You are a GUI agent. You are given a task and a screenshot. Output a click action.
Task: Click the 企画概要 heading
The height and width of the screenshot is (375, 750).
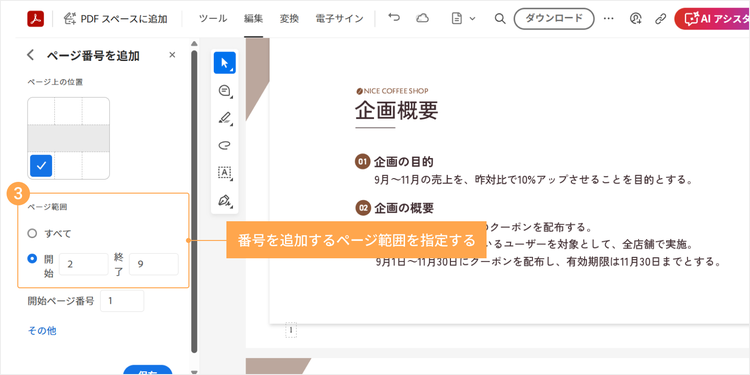pyautogui.click(x=397, y=111)
